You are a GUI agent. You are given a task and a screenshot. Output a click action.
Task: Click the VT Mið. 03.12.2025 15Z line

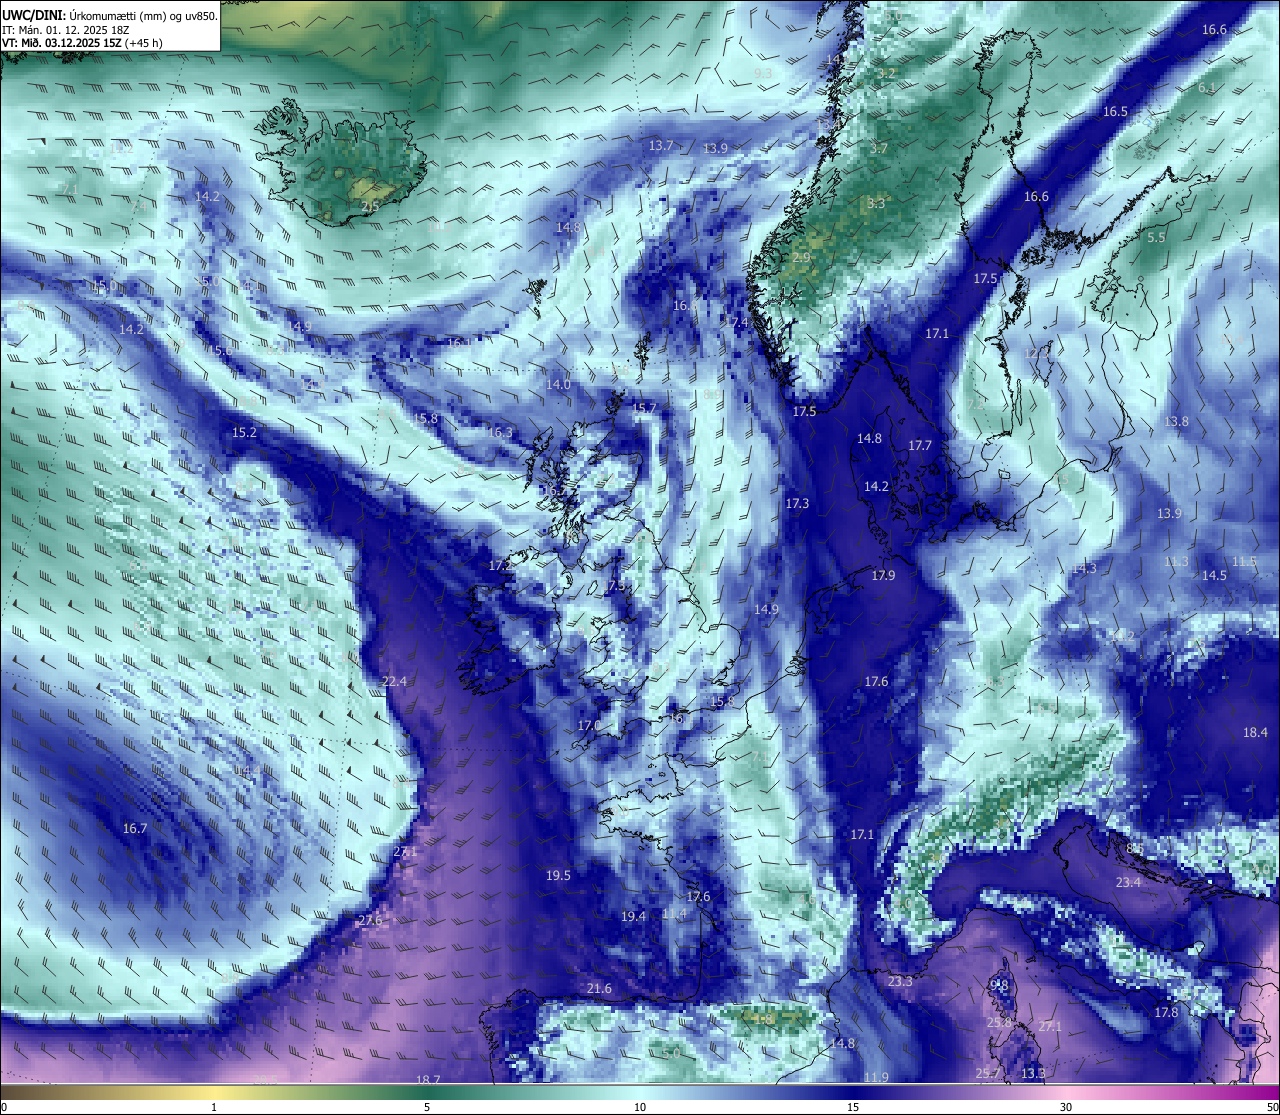82,43
